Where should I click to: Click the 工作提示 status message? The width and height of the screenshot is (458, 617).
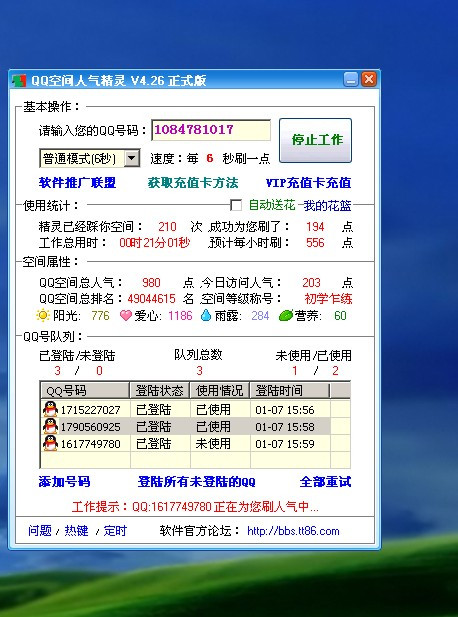pos(195,506)
